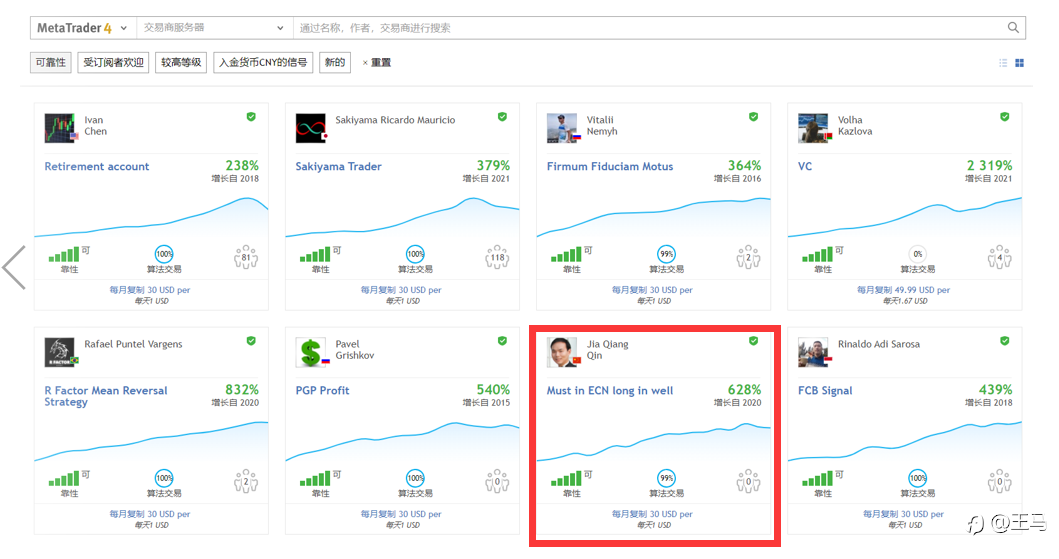This screenshot has height=559, width=1059.
Task: Focus the signal search input field
Action: click(648, 28)
